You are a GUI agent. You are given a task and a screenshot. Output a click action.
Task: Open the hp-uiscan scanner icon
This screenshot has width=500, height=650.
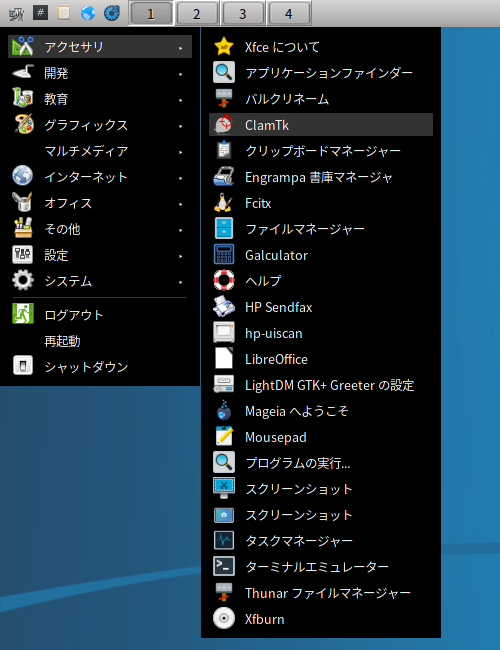click(224, 332)
